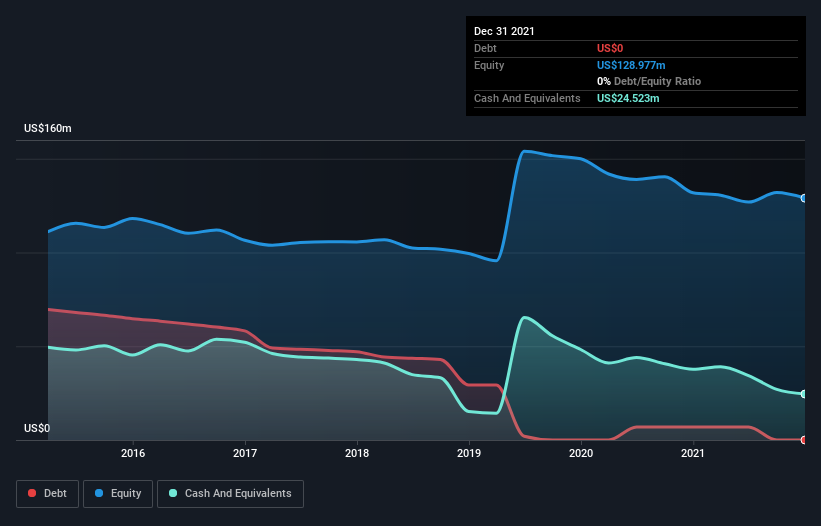Screen dimensions: 821x526
Task: Click the 2021 x-axis label
Action: pyautogui.click(x=693, y=453)
